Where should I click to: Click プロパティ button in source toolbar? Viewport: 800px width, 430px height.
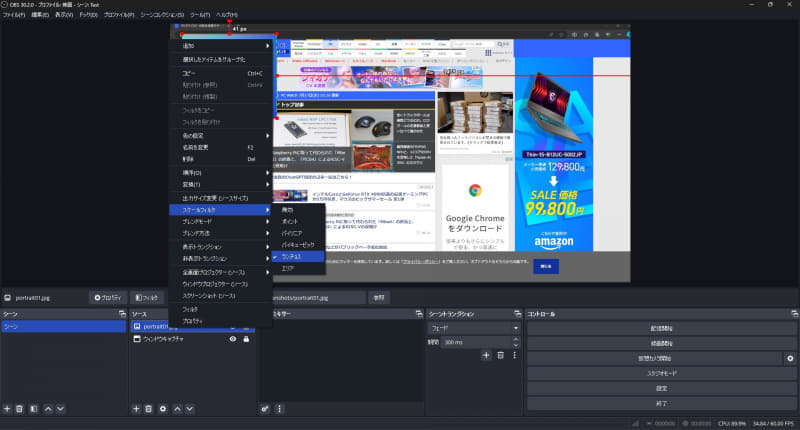(108, 298)
